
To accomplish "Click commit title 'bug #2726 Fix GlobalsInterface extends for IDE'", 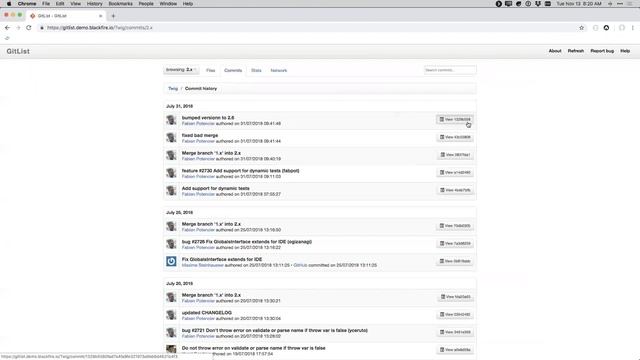I will [247, 242].
